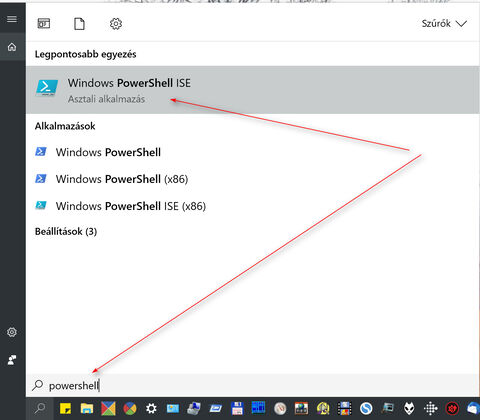The width and height of the screenshot is (480, 420).
Task: Launch Windows PowerShell ISE best match
Action: (x=253, y=90)
